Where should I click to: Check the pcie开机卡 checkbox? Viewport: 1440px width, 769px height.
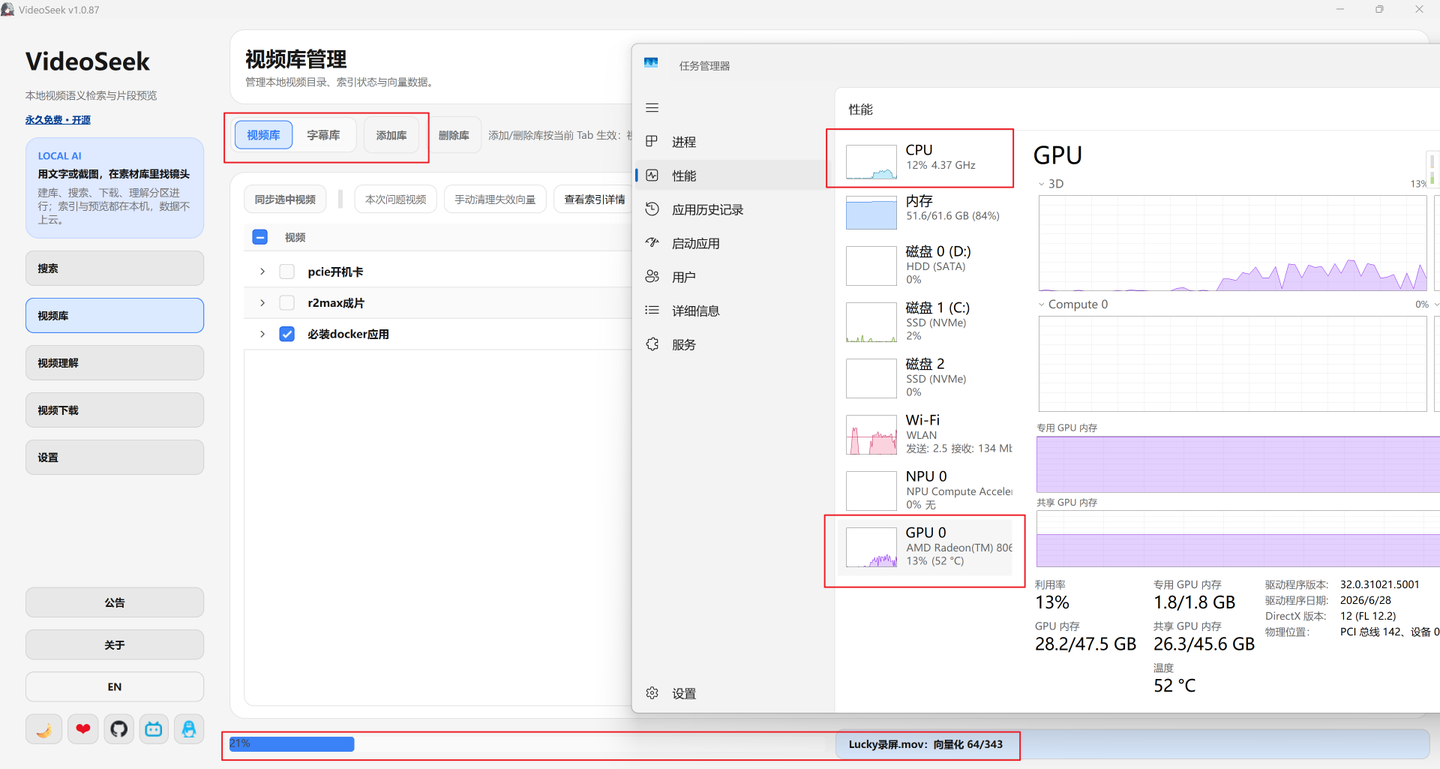coord(287,272)
